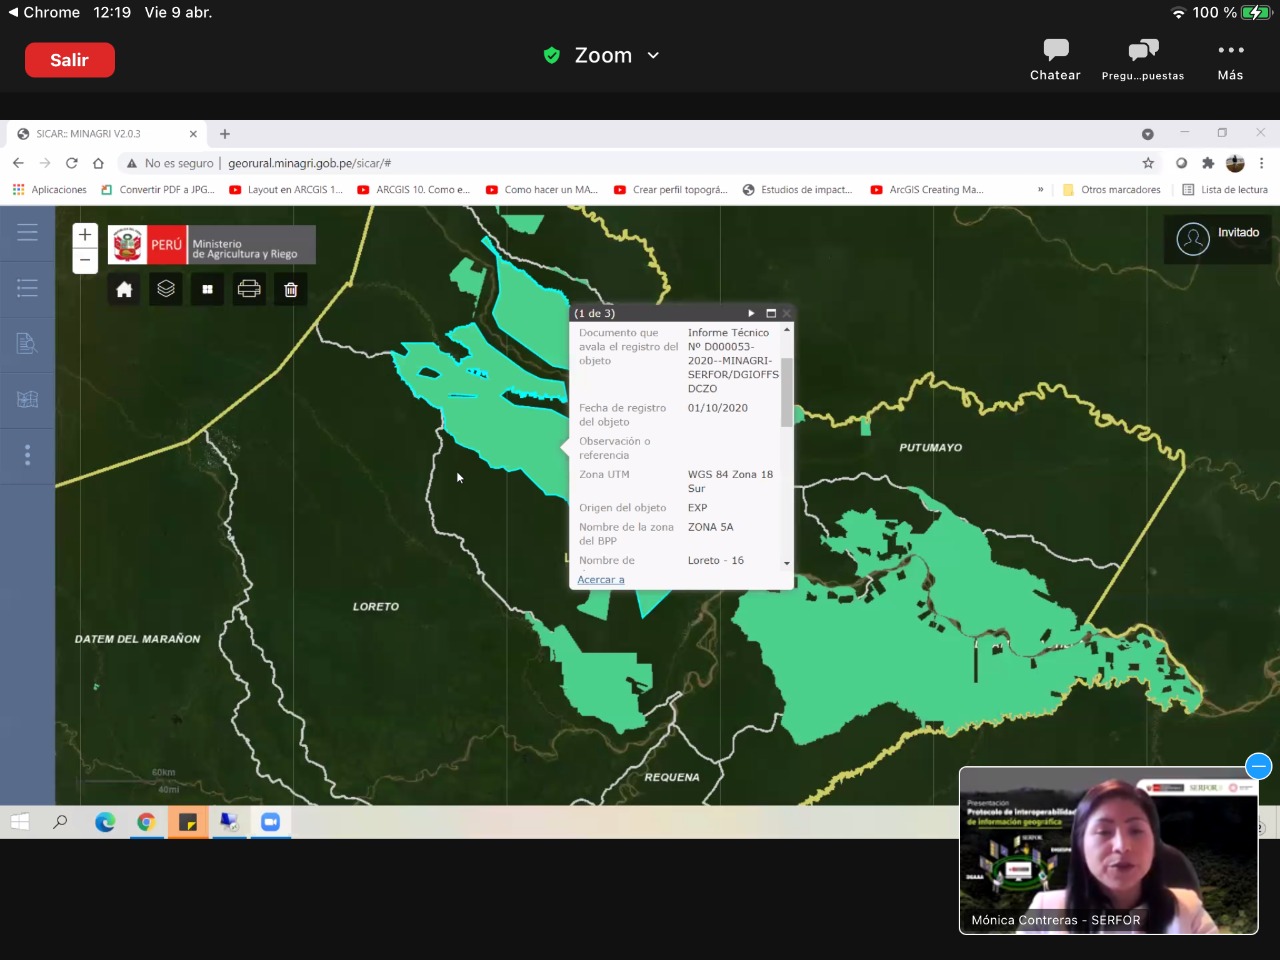
Task: Open the Zoom app in taskbar
Action: point(270,822)
